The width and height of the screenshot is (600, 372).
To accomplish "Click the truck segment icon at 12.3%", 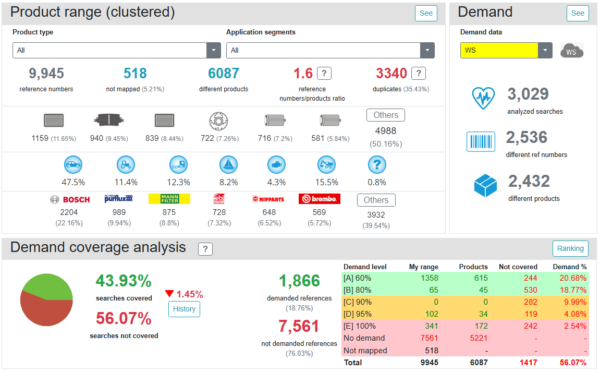I will coord(178,165).
